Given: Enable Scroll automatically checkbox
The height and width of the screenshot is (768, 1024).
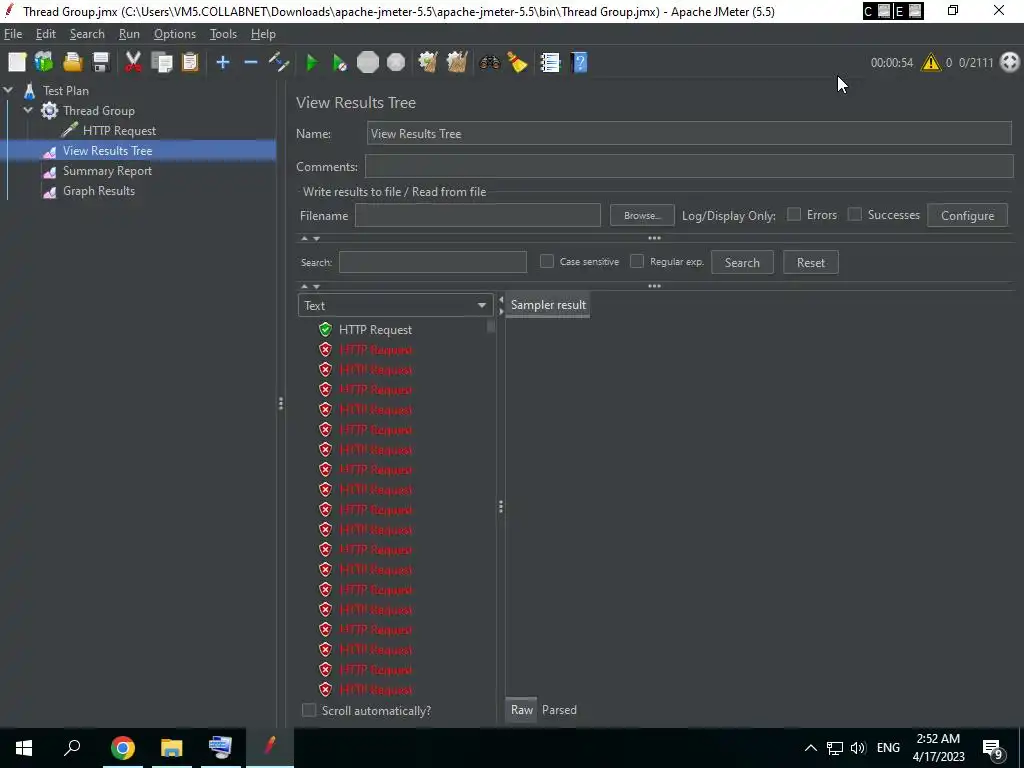Looking at the screenshot, I should (x=309, y=710).
